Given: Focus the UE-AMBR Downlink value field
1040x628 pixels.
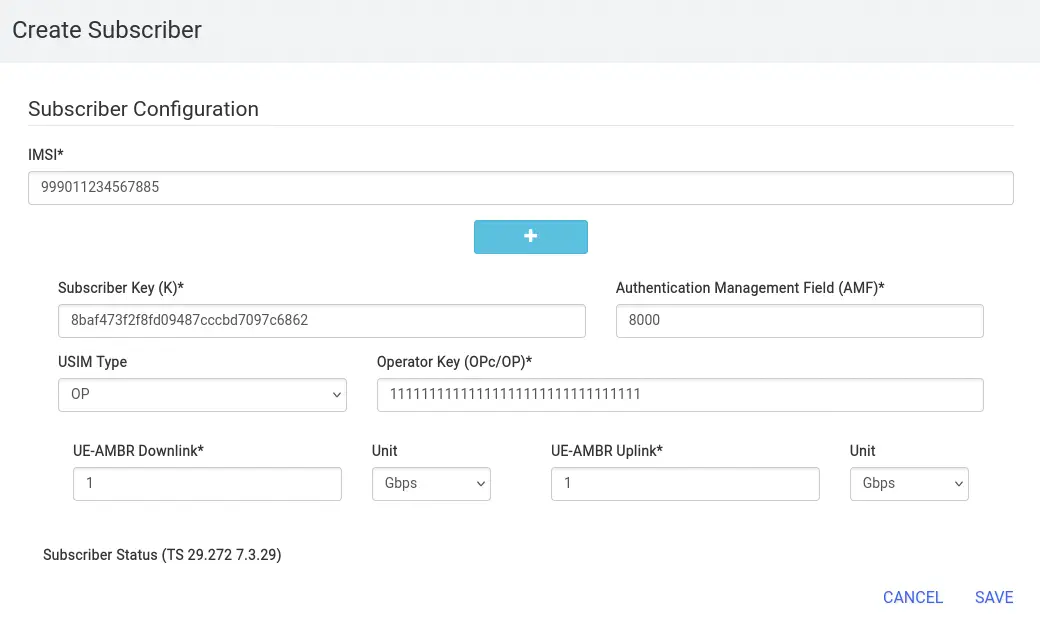Looking at the screenshot, I should [x=207, y=484].
